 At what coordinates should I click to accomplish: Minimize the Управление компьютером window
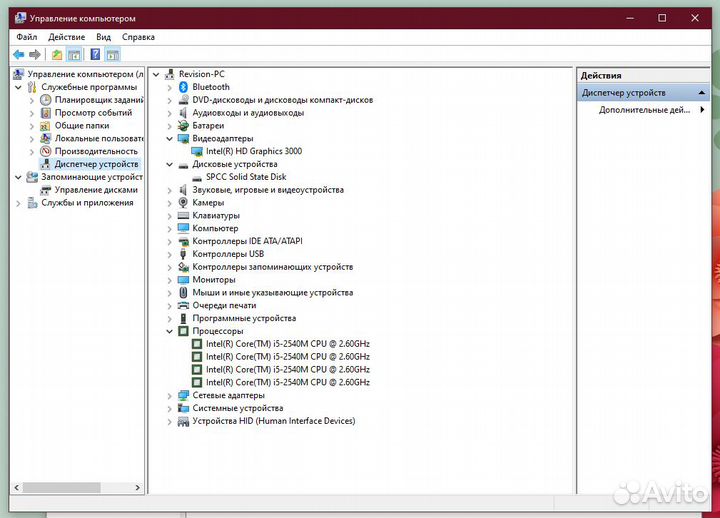(630, 18)
